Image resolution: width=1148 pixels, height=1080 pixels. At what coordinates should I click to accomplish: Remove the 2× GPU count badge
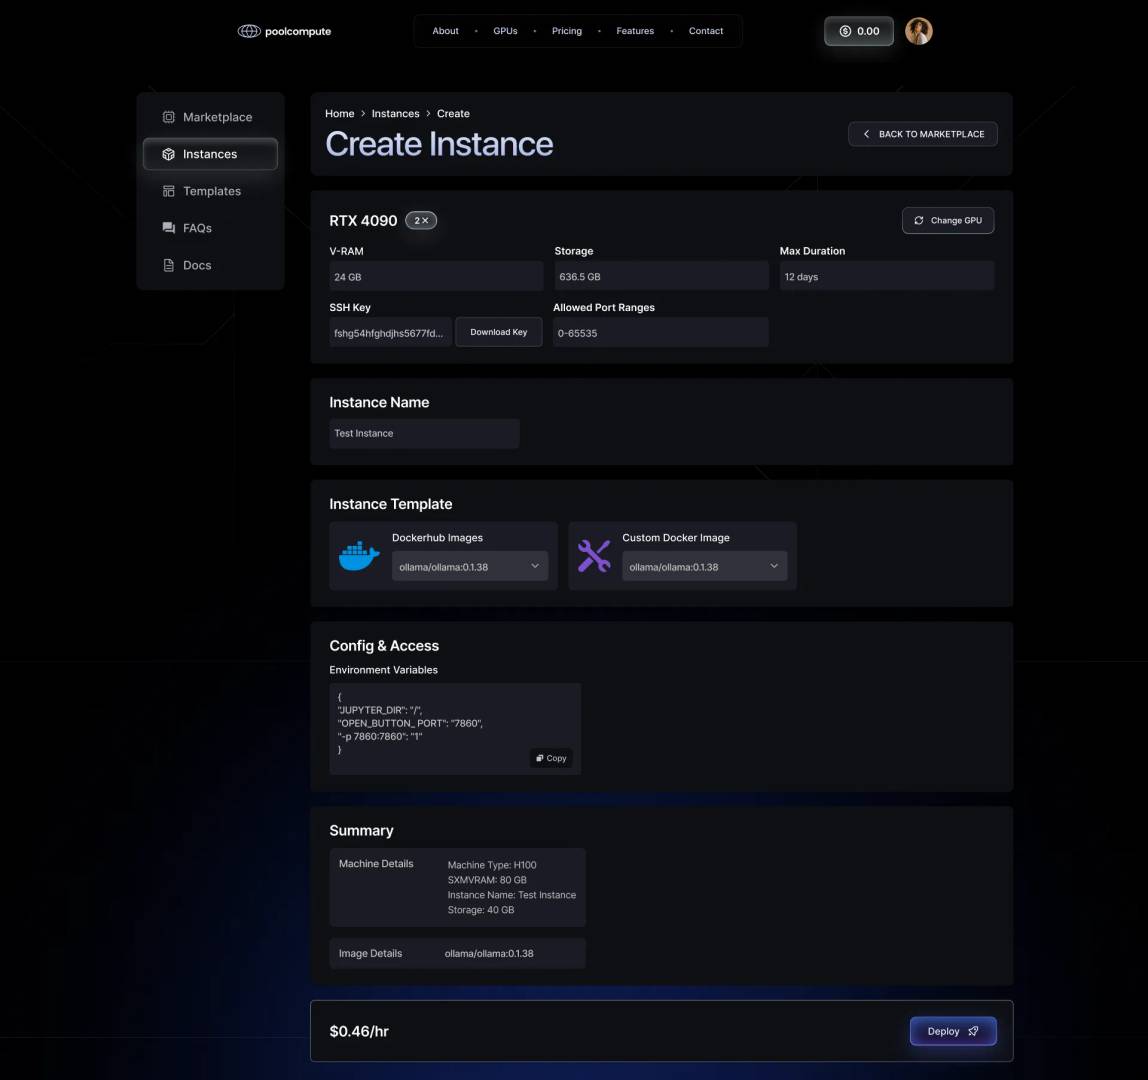421,220
